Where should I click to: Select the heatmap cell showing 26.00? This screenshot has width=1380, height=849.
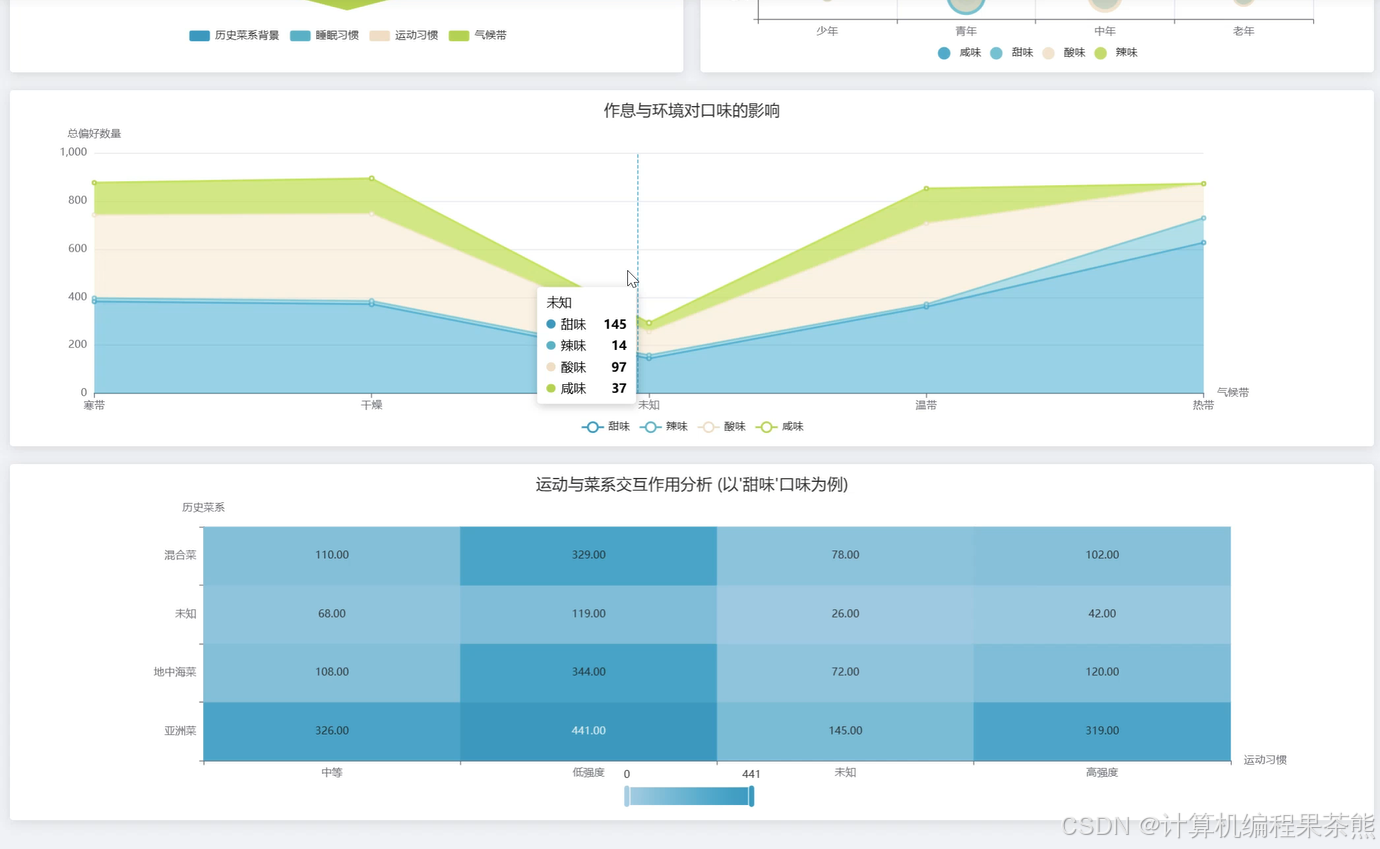click(845, 614)
